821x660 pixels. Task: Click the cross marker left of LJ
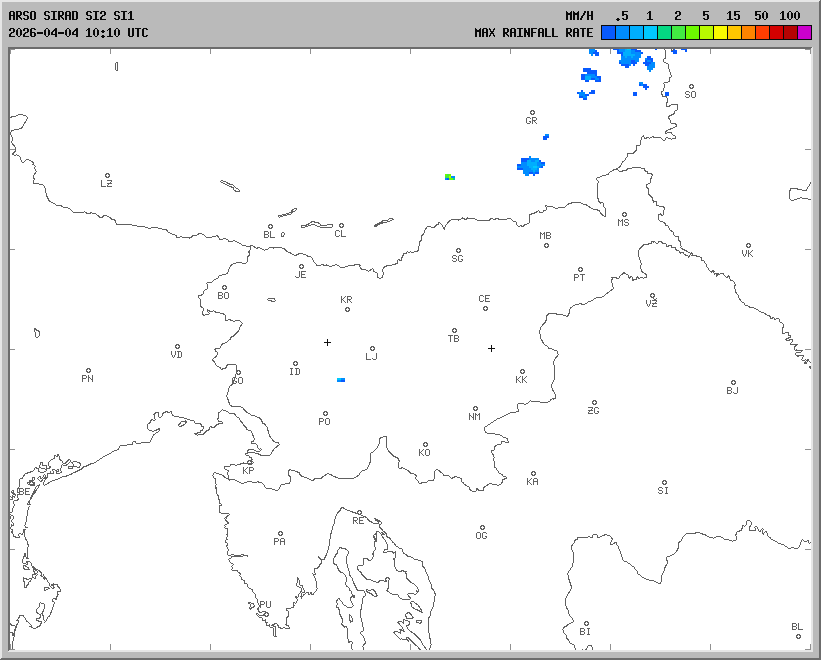click(327, 342)
